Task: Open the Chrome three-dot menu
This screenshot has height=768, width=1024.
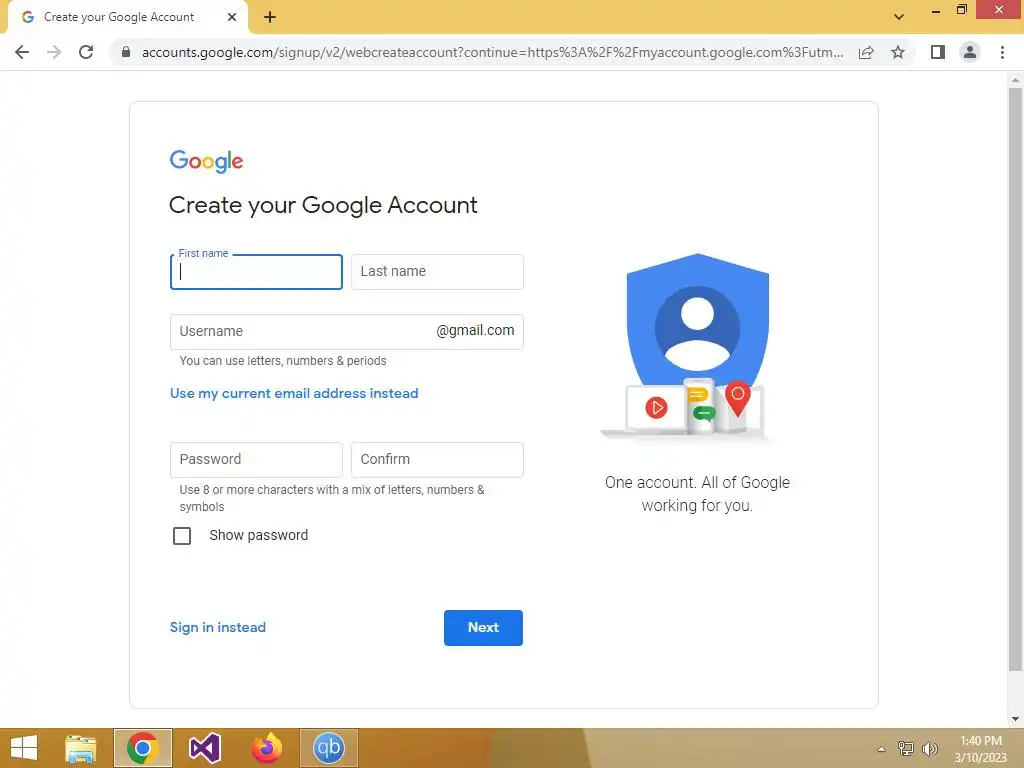Action: [x=1002, y=52]
